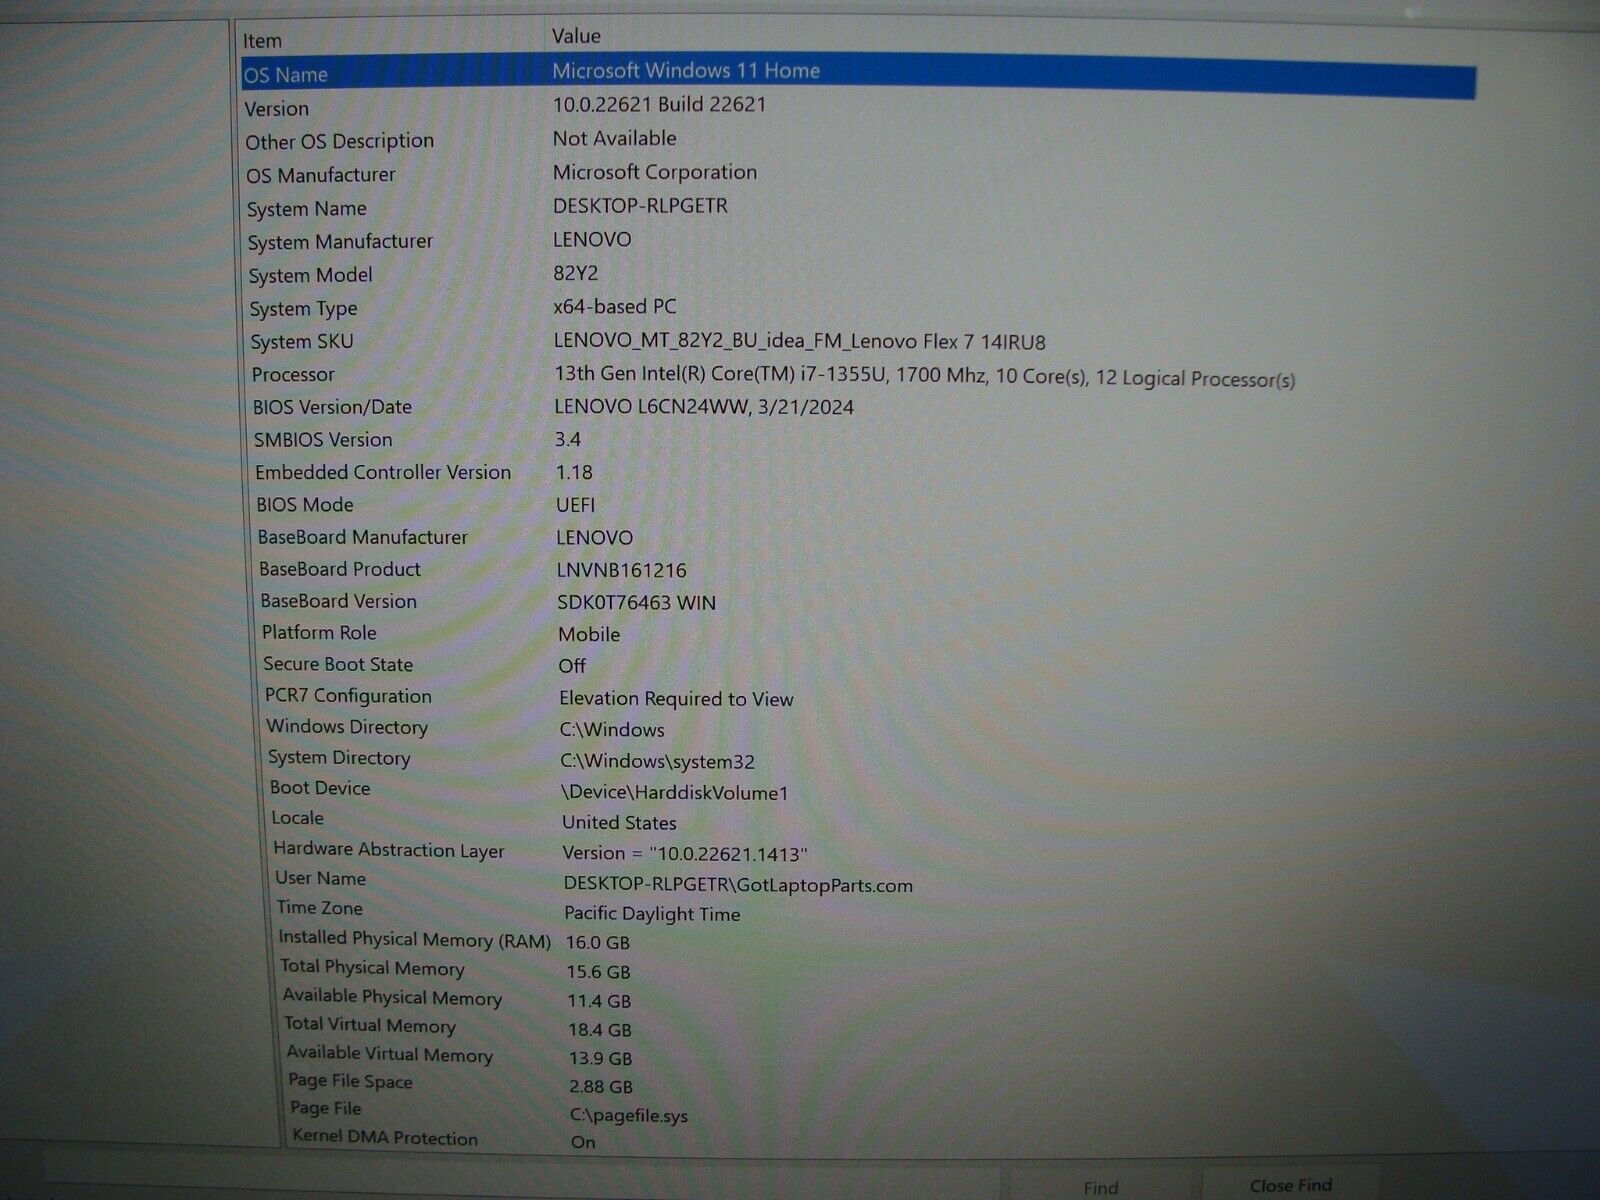Click the 'C:\Windows\system32' value
Screen dimensions: 1600x1200
coord(657,761)
